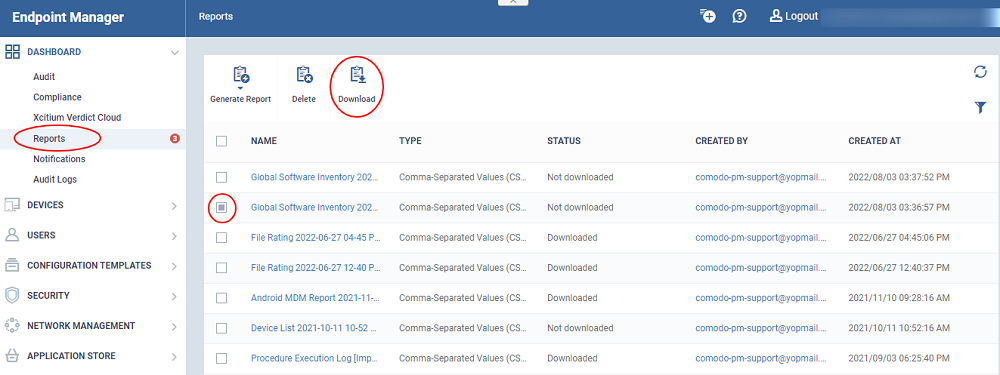Click creator email in Device List row
This screenshot has height=375, width=1000.
point(761,328)
